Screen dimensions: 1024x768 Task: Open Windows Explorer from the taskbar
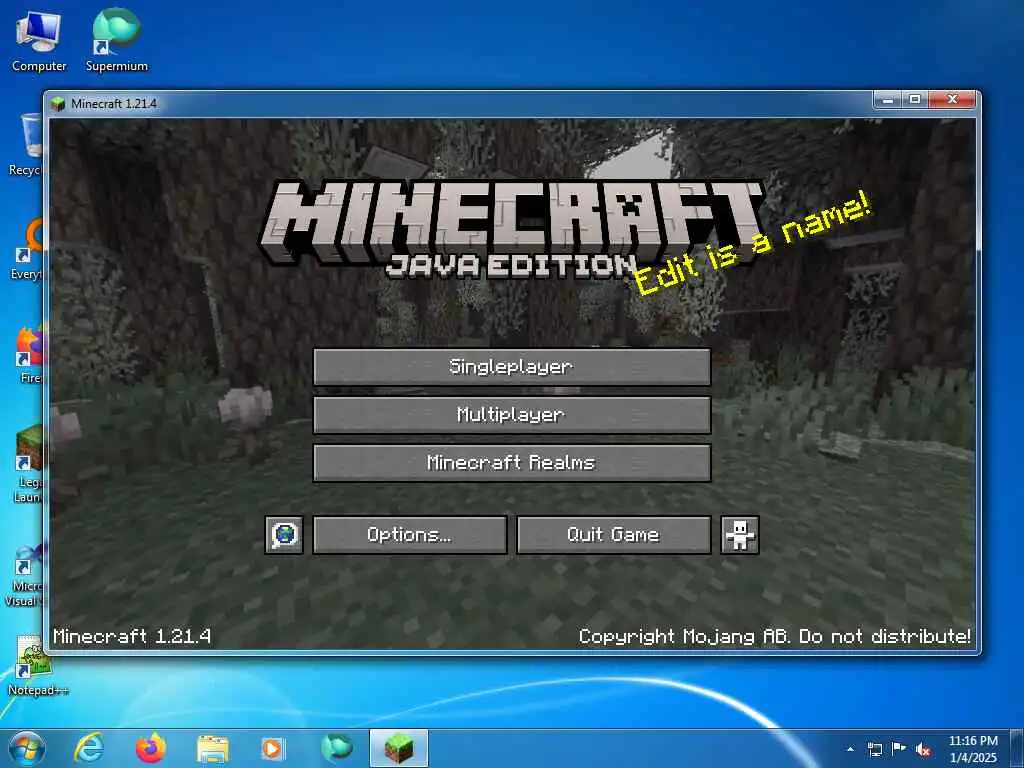pos(213,749)
